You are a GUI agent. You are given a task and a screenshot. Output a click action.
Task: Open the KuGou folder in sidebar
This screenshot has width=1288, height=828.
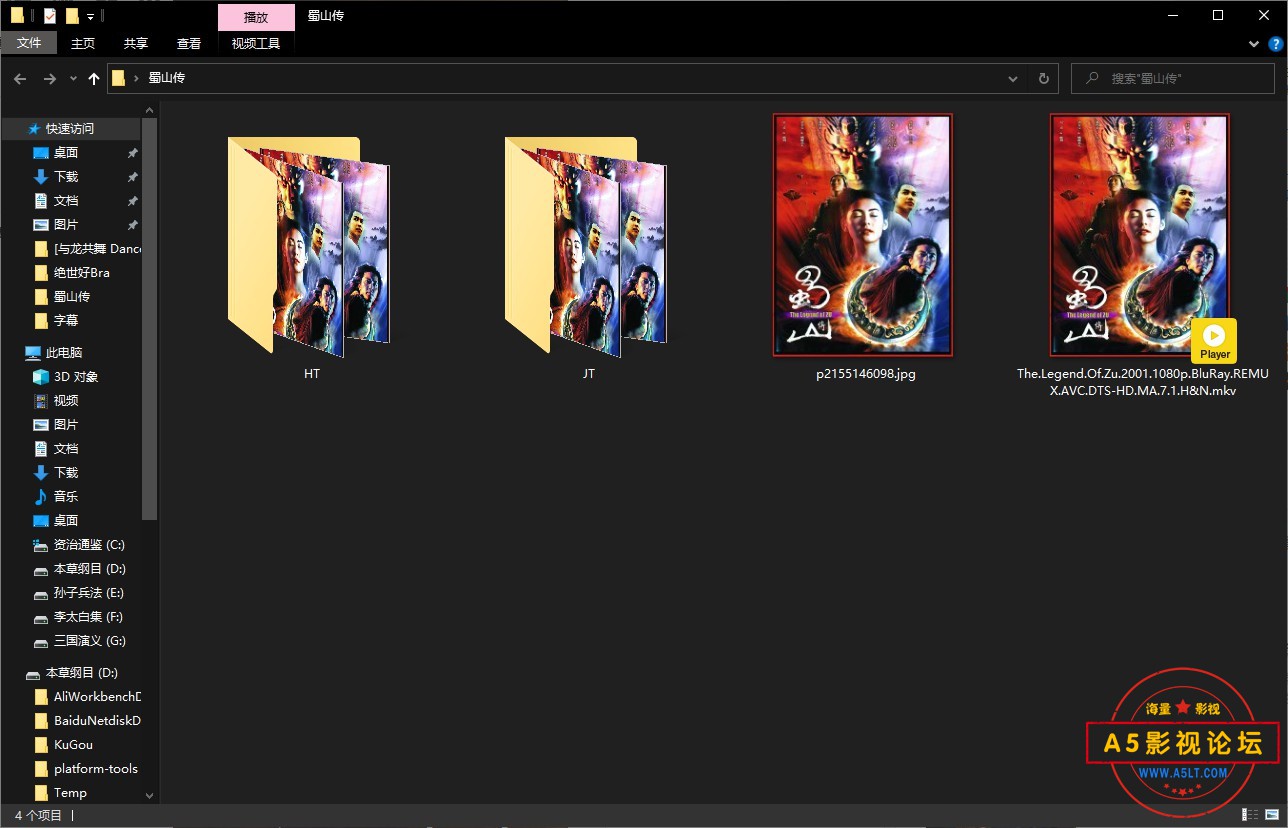click(x=73, y=744)
